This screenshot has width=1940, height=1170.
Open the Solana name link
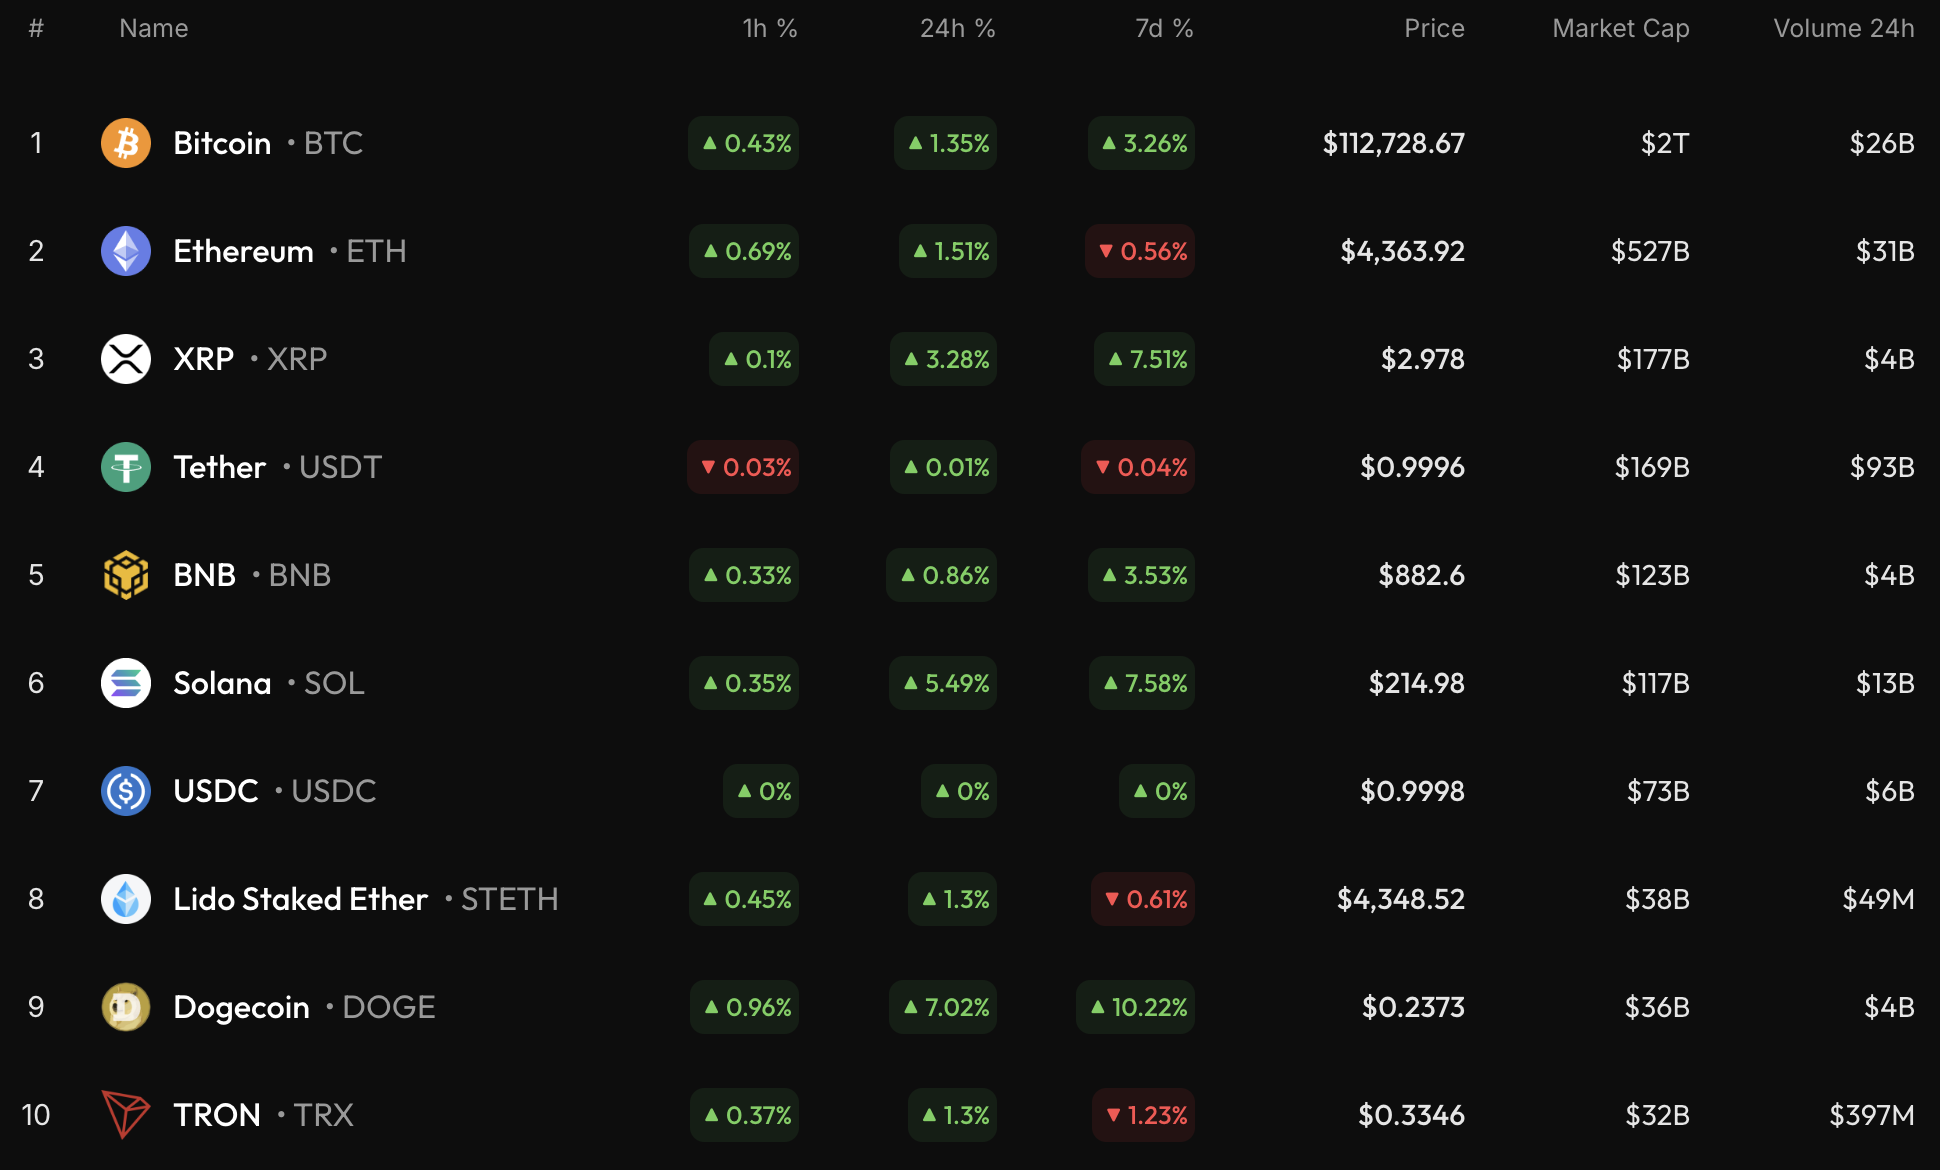222,683
